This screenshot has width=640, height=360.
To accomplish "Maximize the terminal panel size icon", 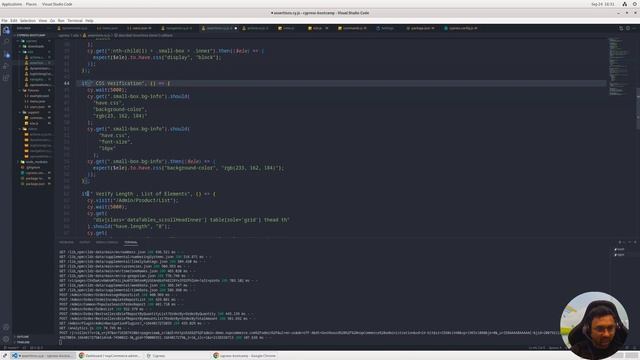I will (630, 242).
